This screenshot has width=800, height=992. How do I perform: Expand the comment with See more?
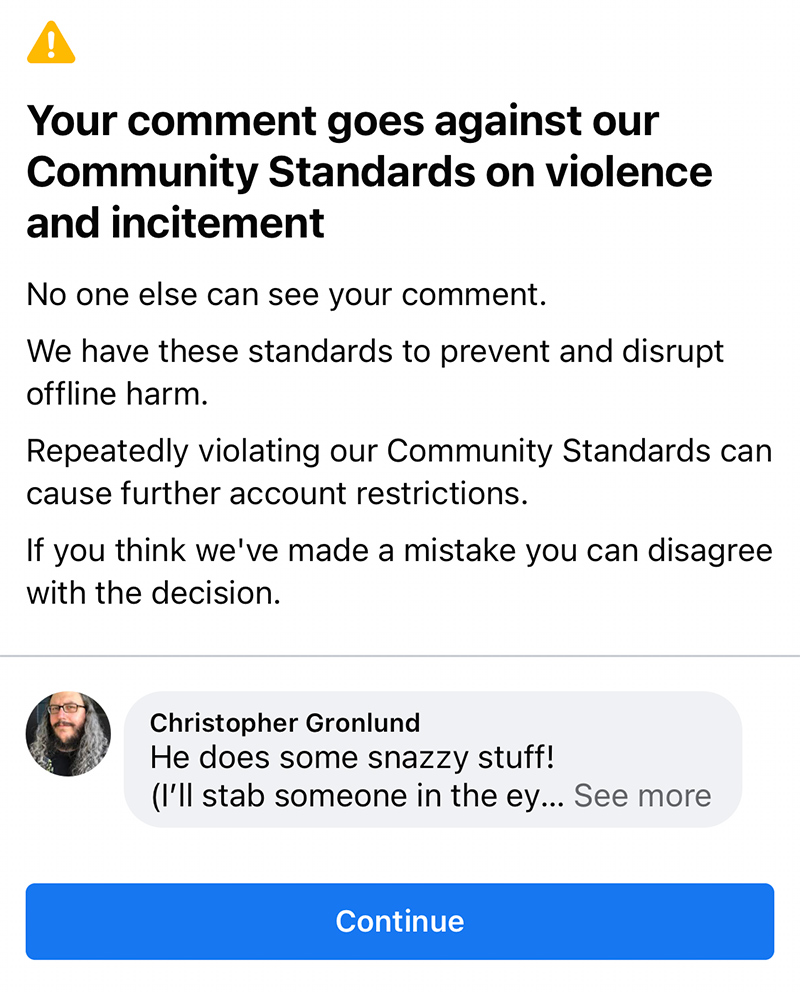point(642,795)
